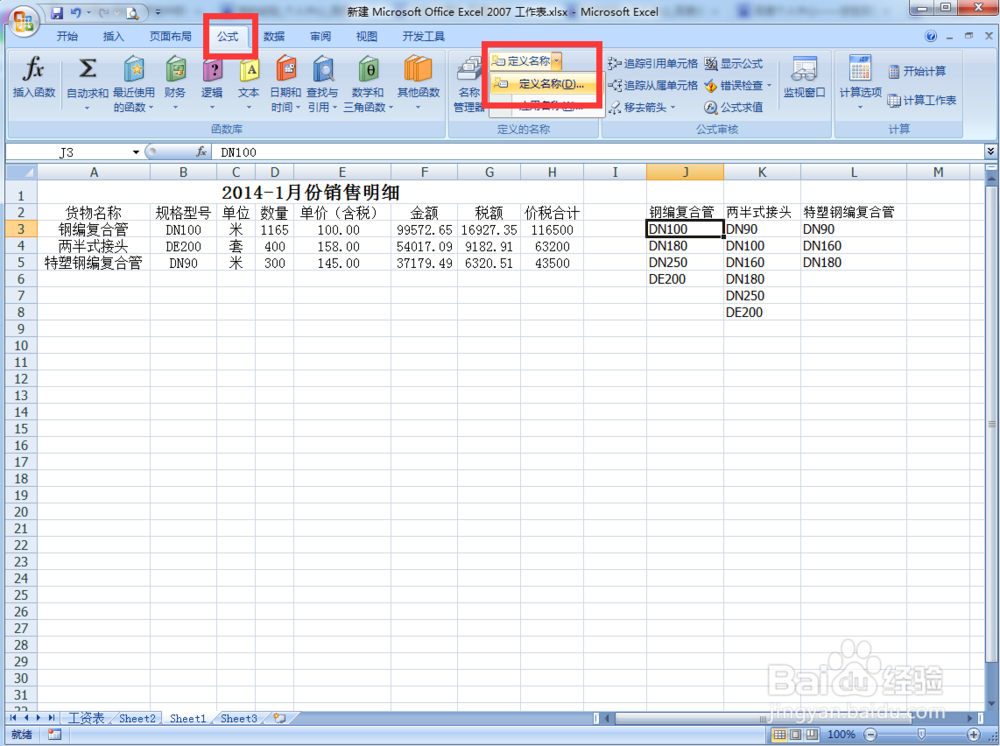Select cell K8 containing DE200
Image resolution: width=1000 pixels, height=746 pixels.
pyautogui.click(x=761, y=312)
